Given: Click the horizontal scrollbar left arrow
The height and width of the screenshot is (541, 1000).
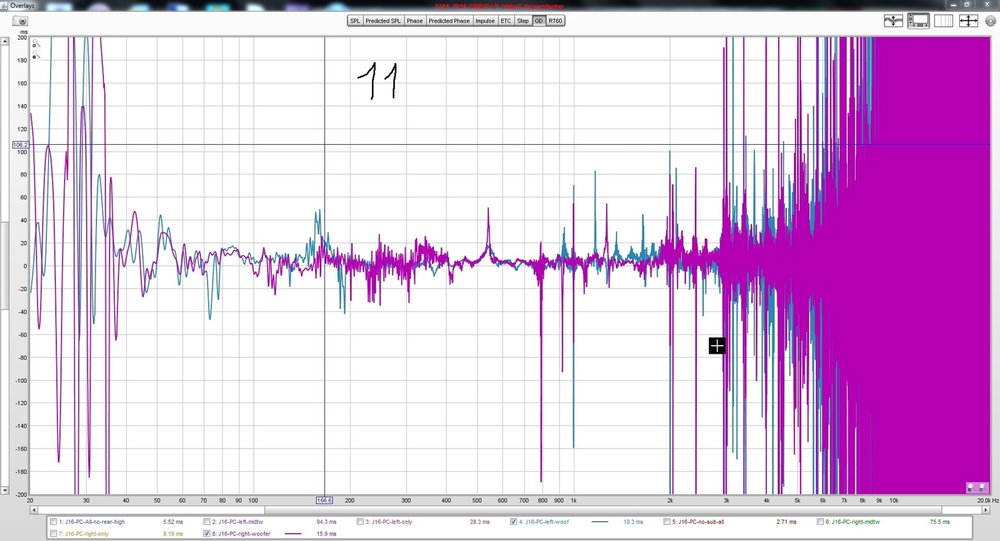Looking at the screenshot, I should pyautogui.click(x=33, y=510).
